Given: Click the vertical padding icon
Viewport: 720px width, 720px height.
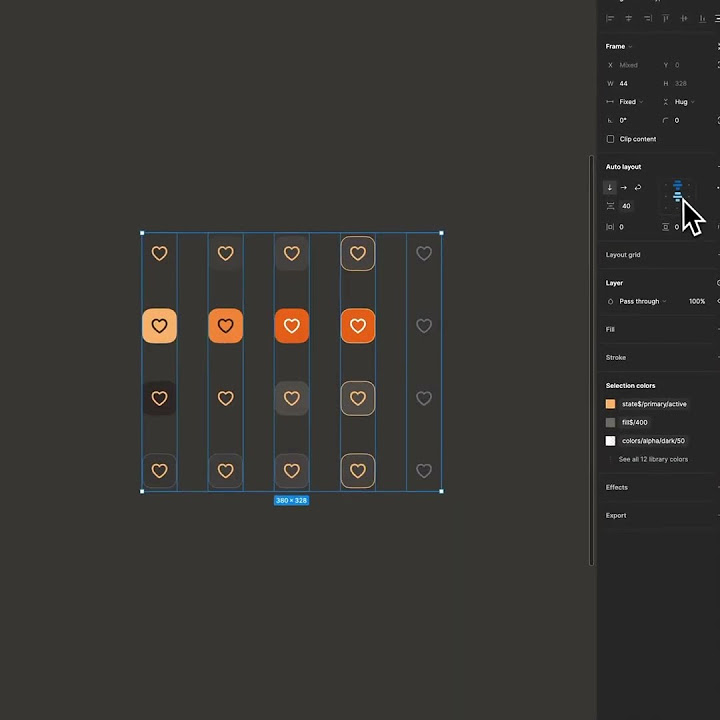Looking at the screenshot, I should (x=665, y=227).
